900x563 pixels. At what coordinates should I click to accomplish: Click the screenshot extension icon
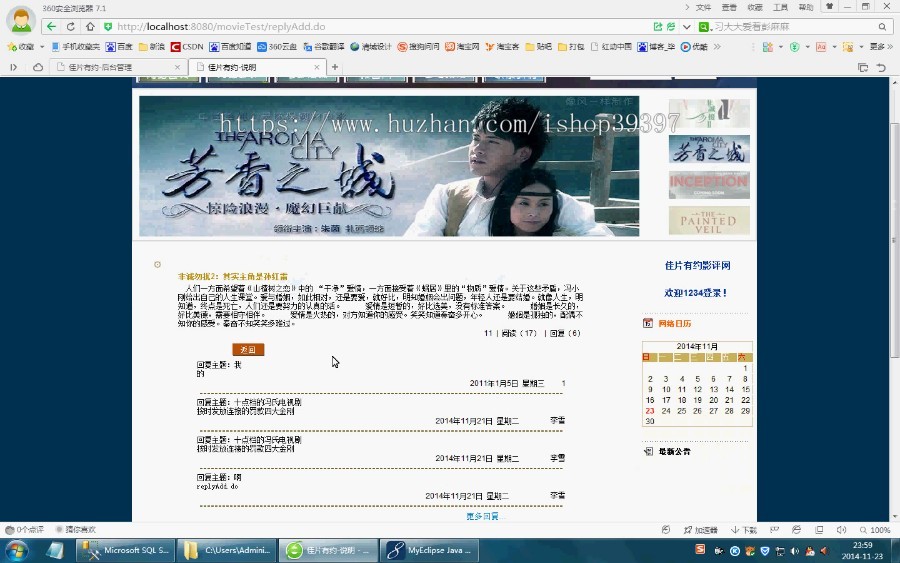pyautogui.click(x=847, y=47)
